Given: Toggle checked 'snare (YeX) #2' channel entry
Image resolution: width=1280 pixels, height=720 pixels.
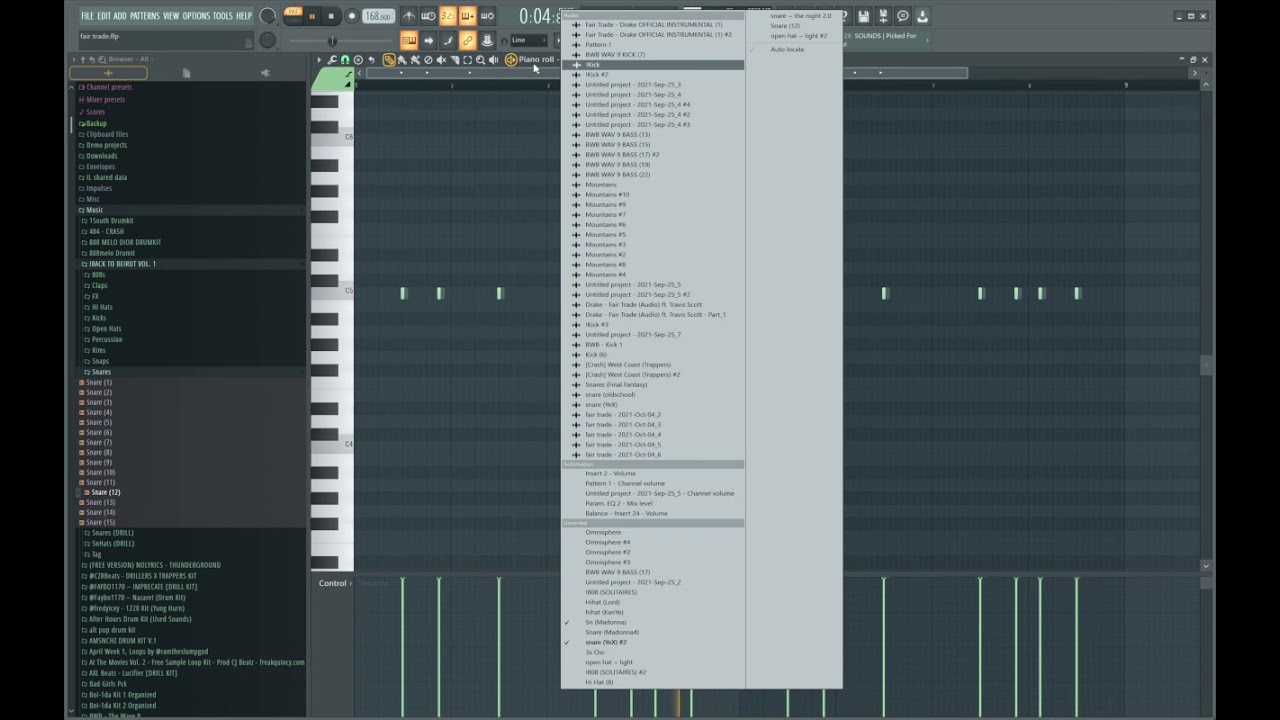Looking at the screenshot, I should (x=606, y=642).
